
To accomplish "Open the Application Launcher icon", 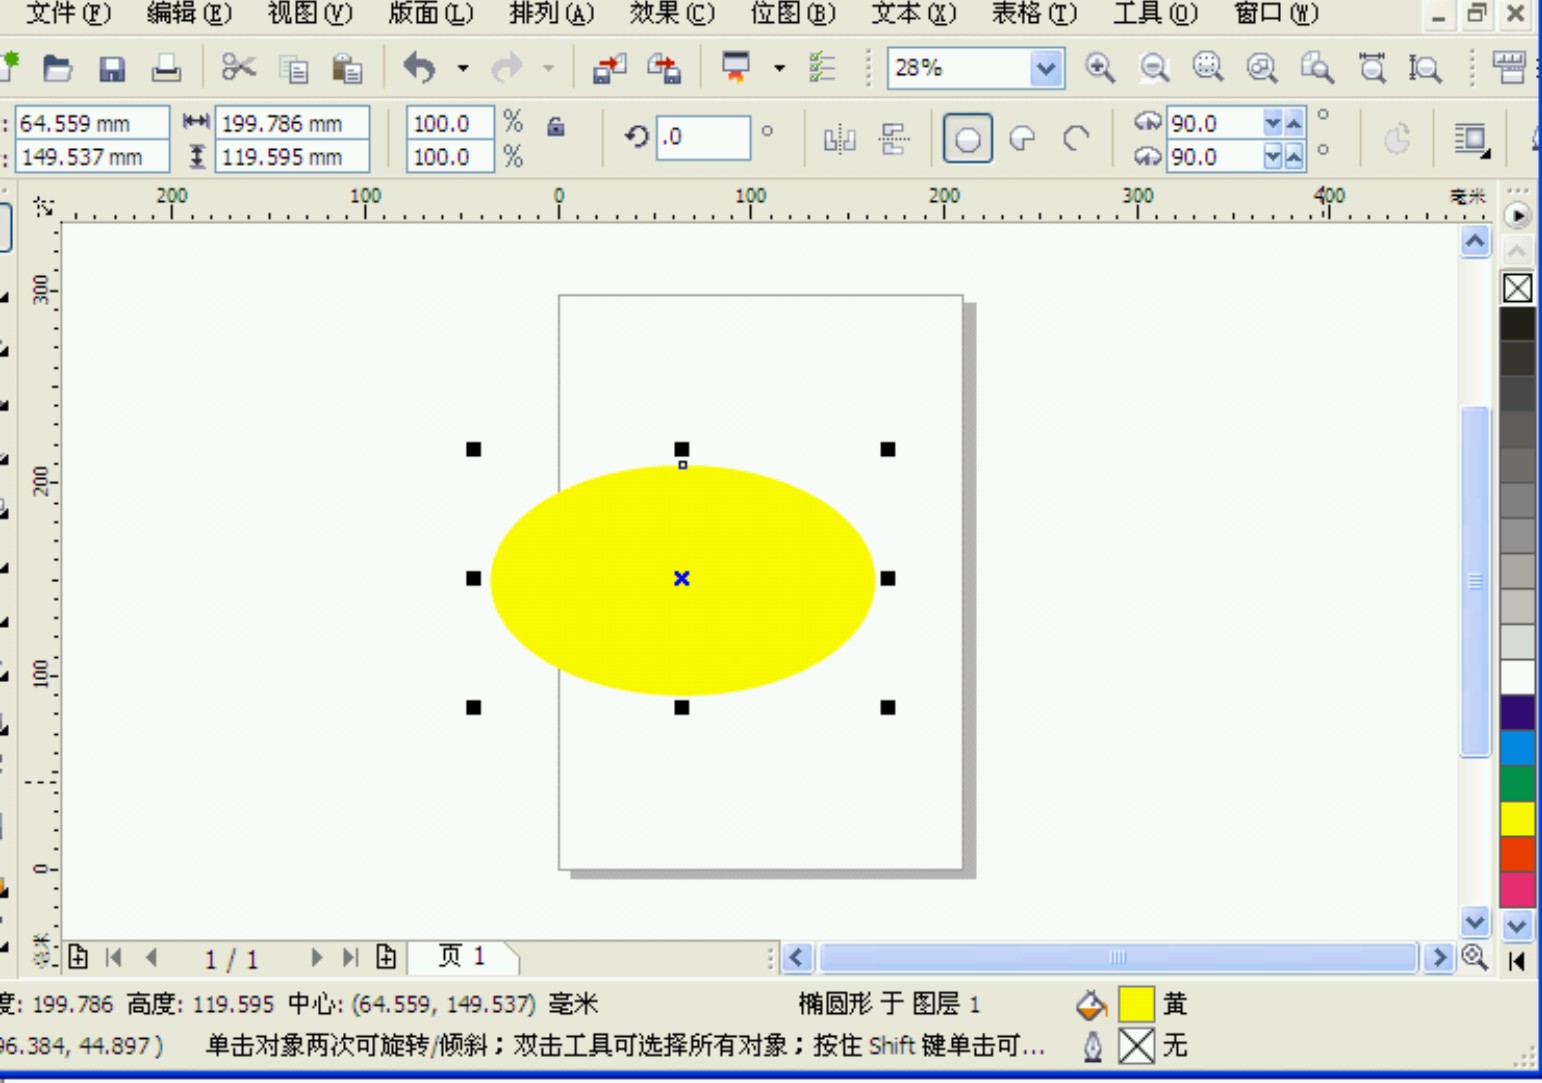I will click(736, 68).
